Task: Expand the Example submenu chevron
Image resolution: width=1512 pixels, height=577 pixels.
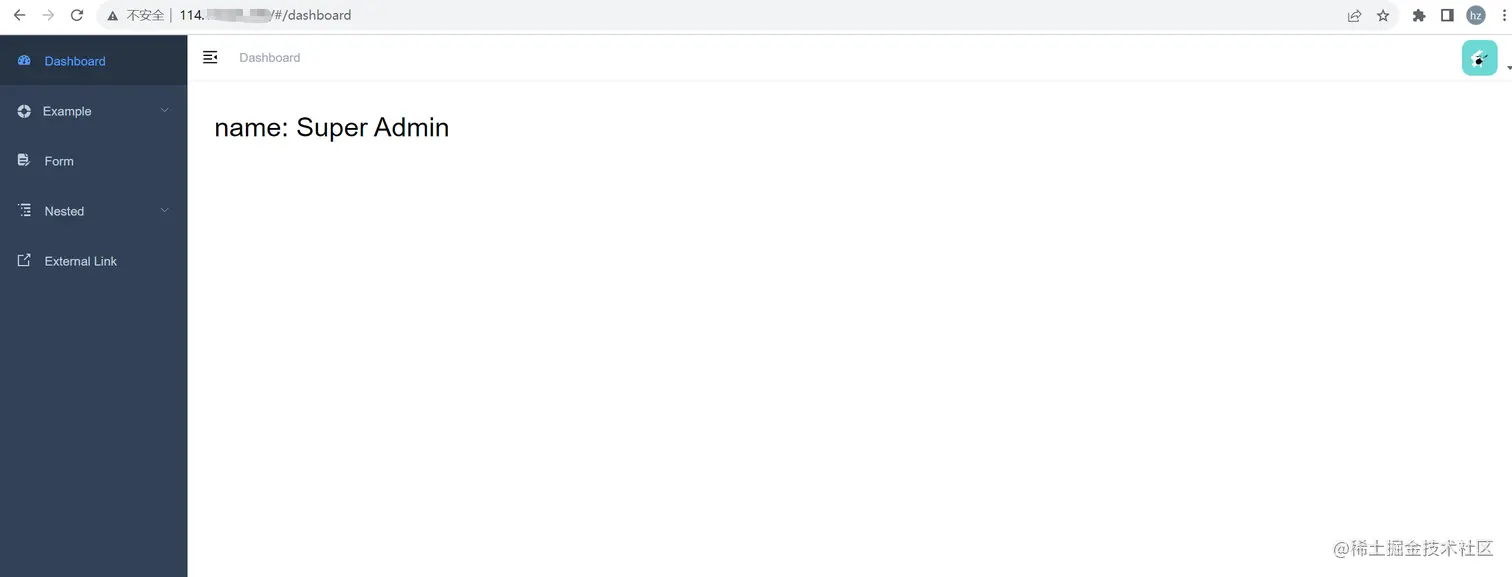Action: 165,110
